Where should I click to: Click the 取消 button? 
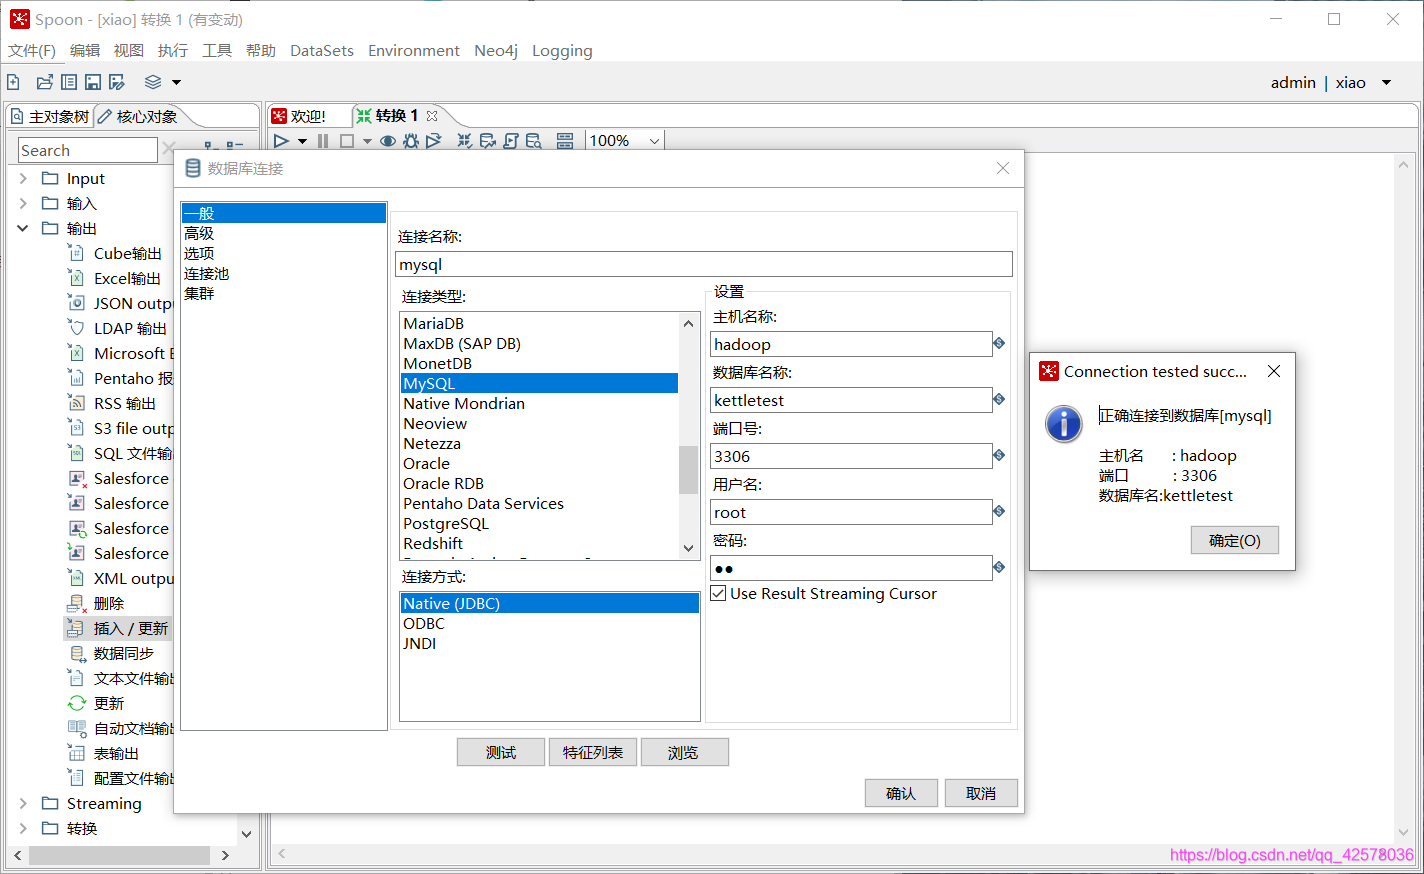[x=981, y=793]
